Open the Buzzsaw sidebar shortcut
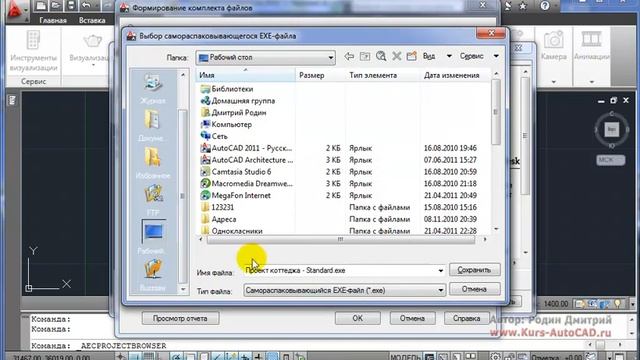The height and width of the screenshot is (360, 640). point(153,275)
